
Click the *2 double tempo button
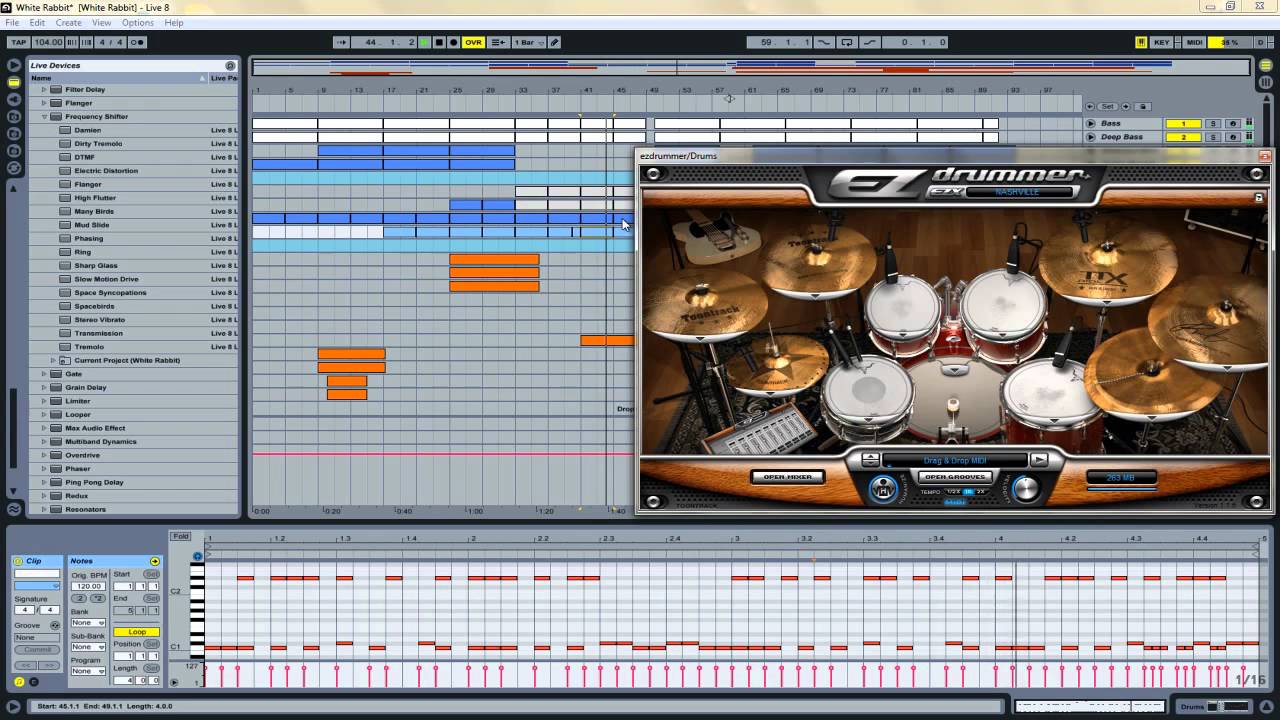click(x=98, y=598)
